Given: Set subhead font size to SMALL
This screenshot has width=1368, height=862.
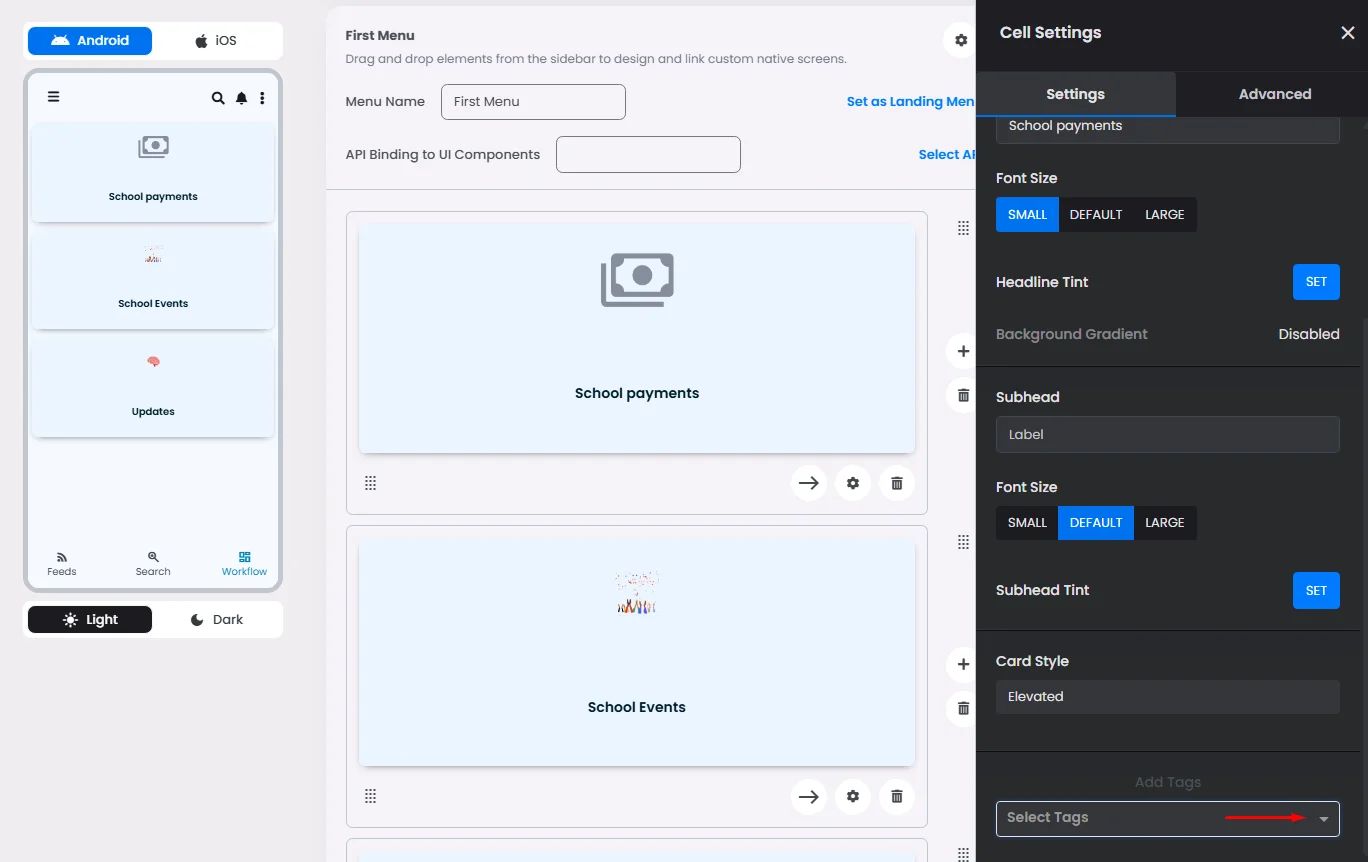Looking at the screenshot, I should 1027,523.
